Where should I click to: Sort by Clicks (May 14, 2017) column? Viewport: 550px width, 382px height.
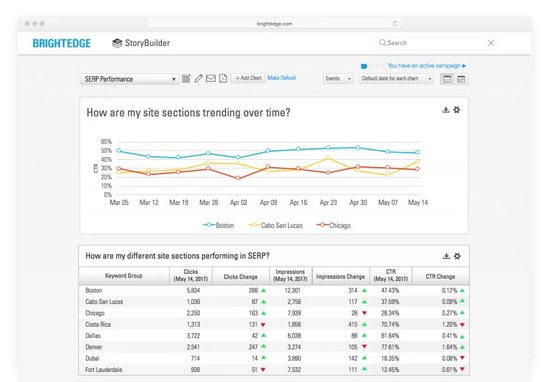(x=191, y=276)
